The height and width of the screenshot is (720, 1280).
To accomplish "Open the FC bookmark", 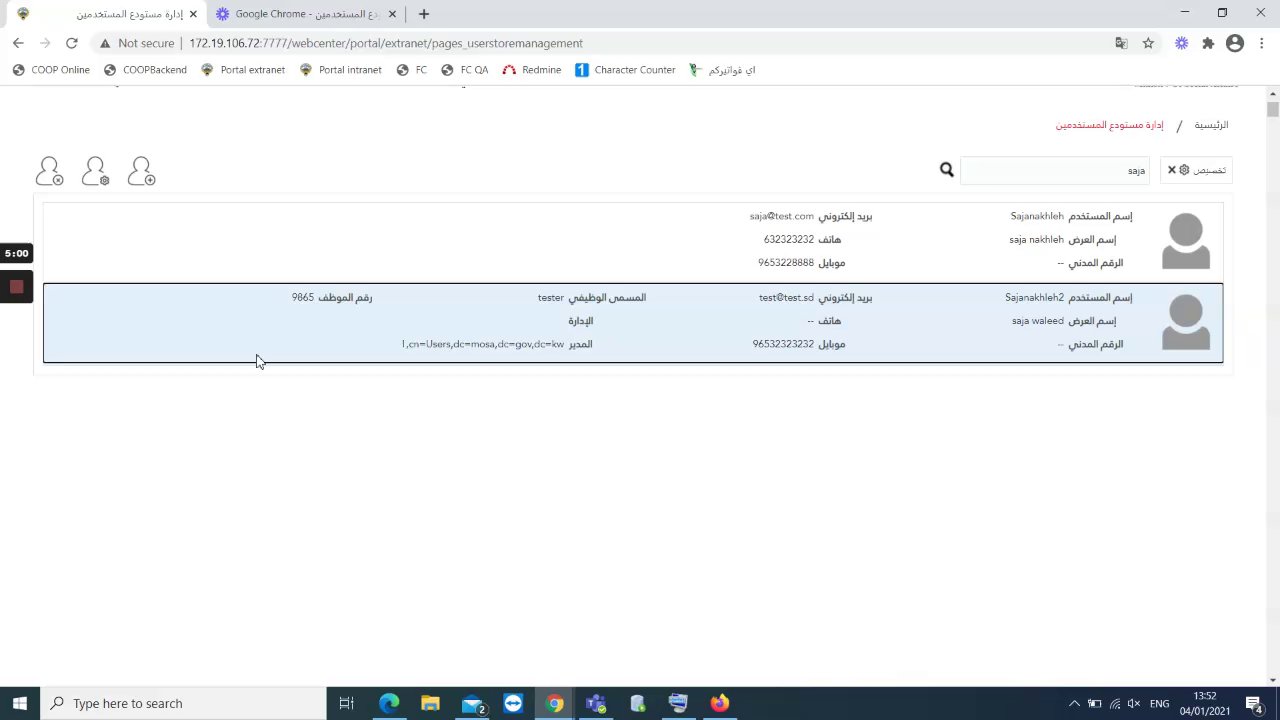I will 412,70.
